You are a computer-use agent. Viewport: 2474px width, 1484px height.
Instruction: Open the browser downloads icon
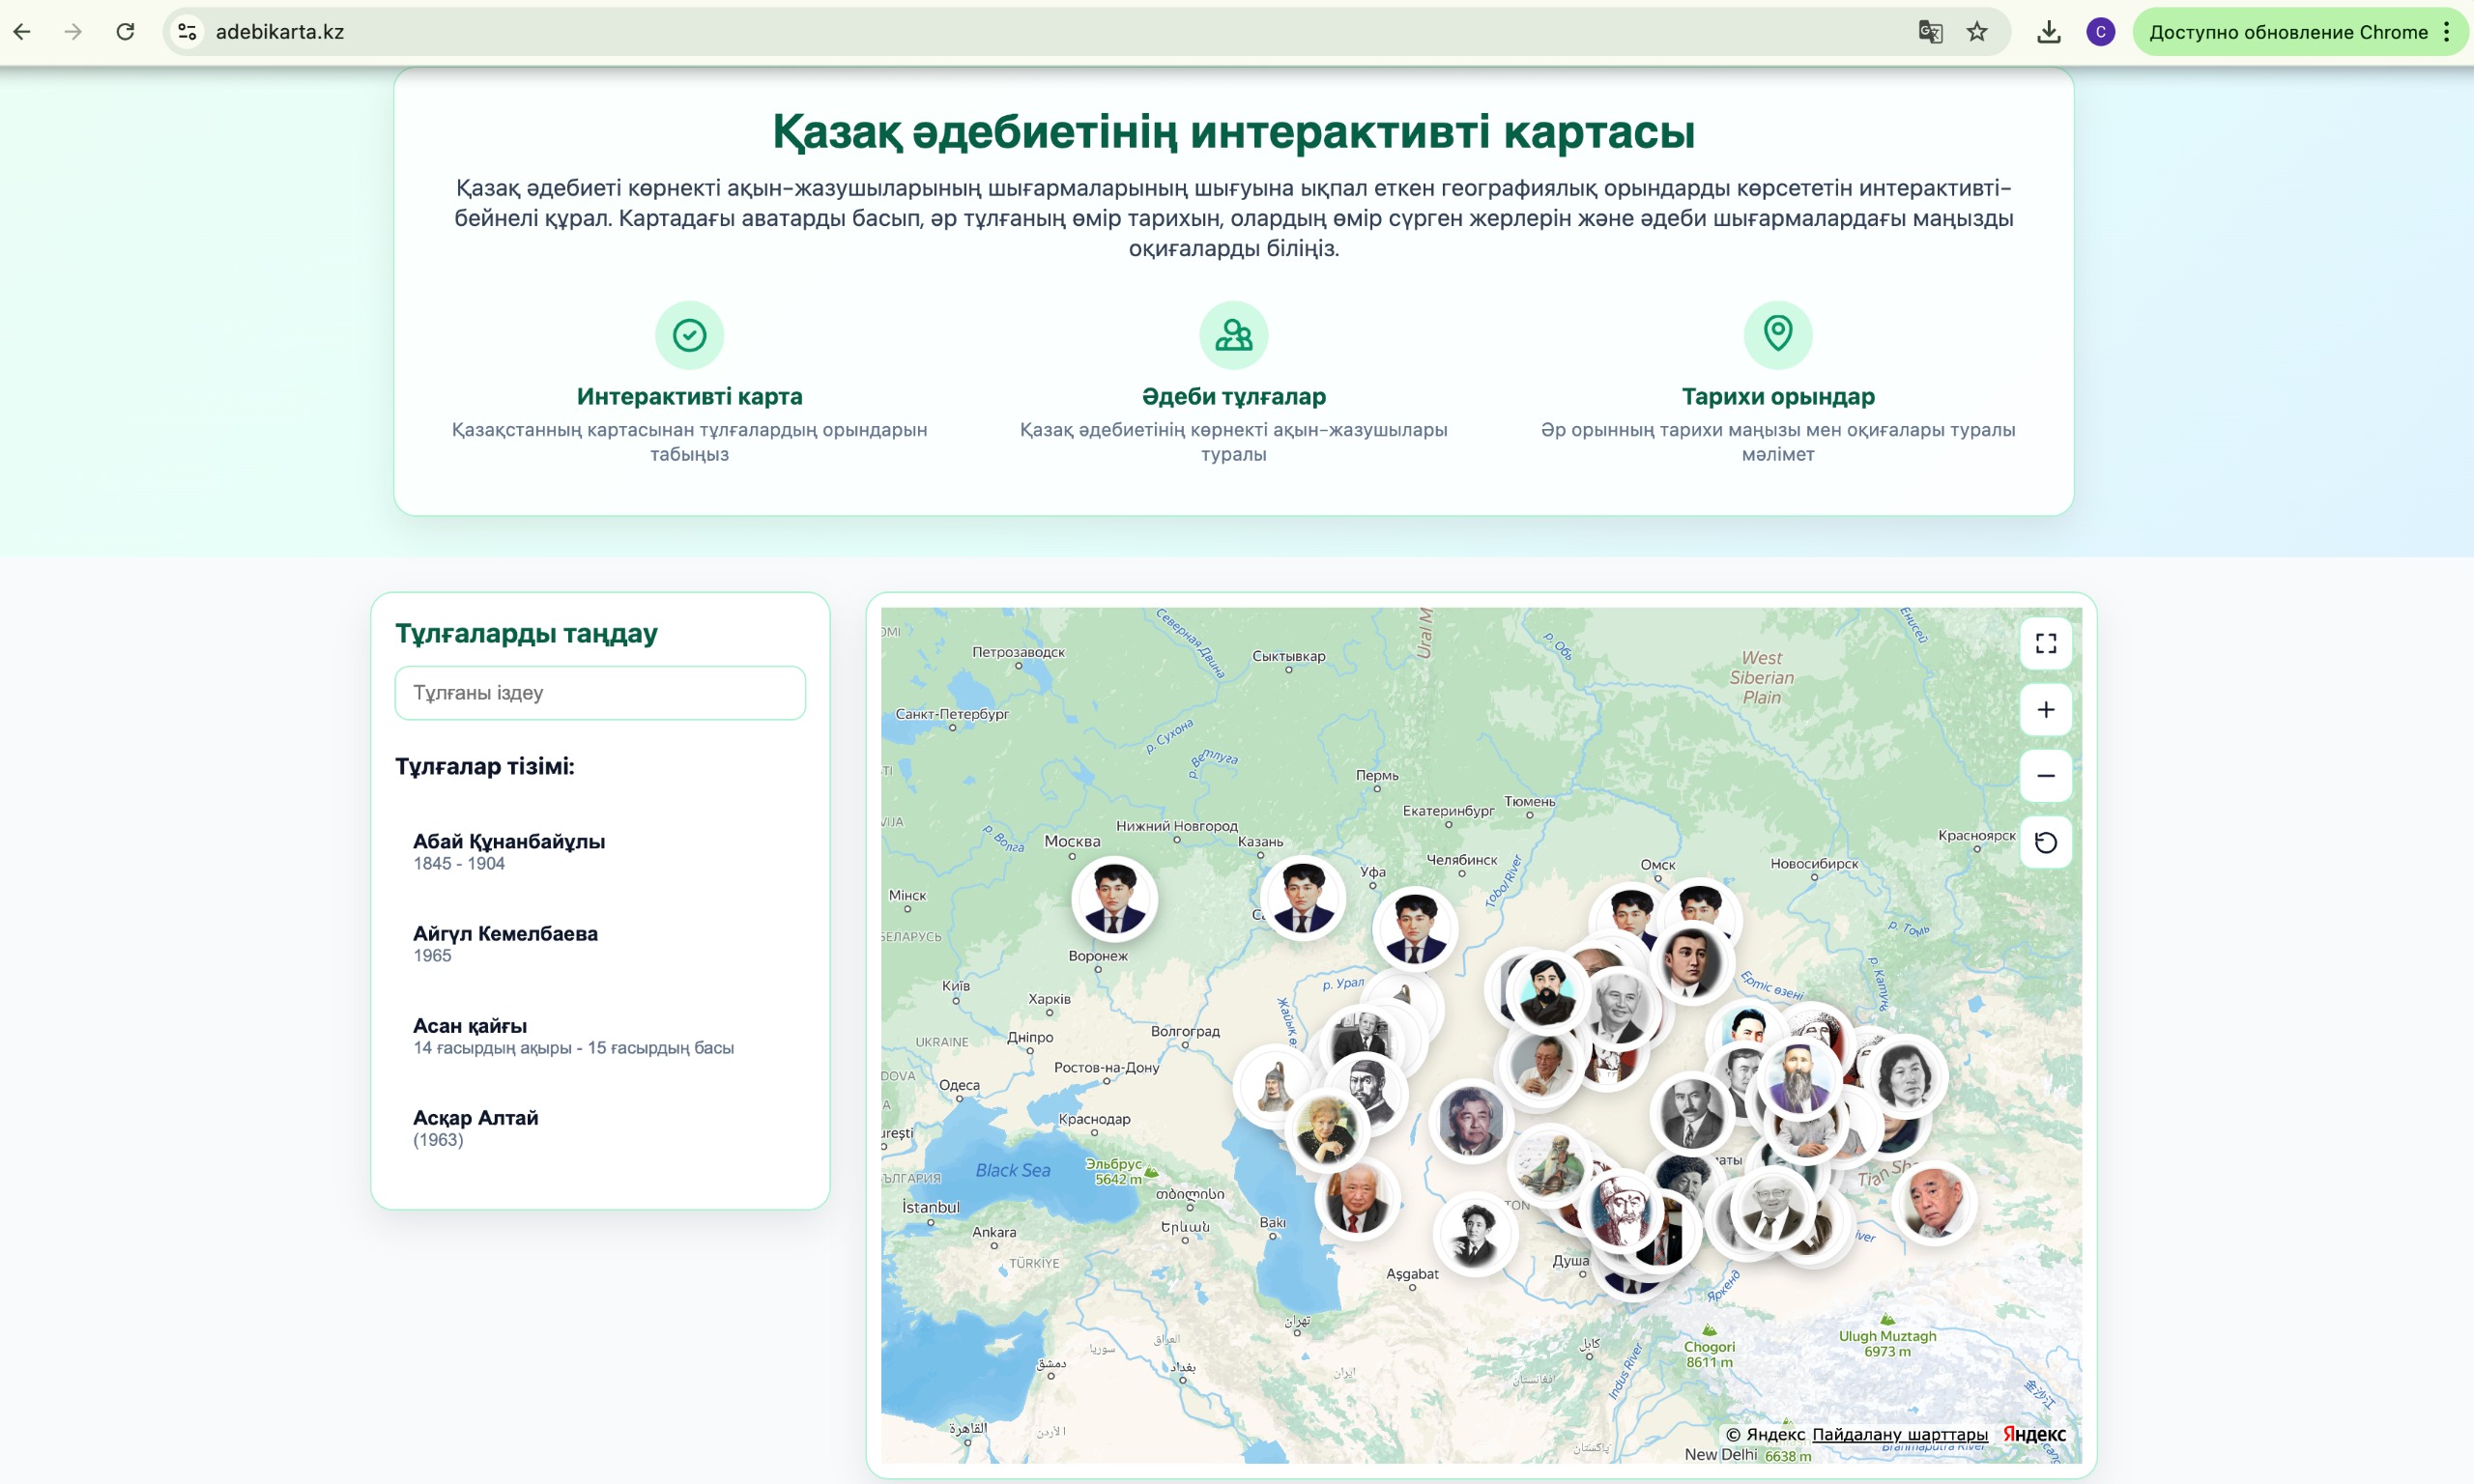click(x=2048, y=31)
